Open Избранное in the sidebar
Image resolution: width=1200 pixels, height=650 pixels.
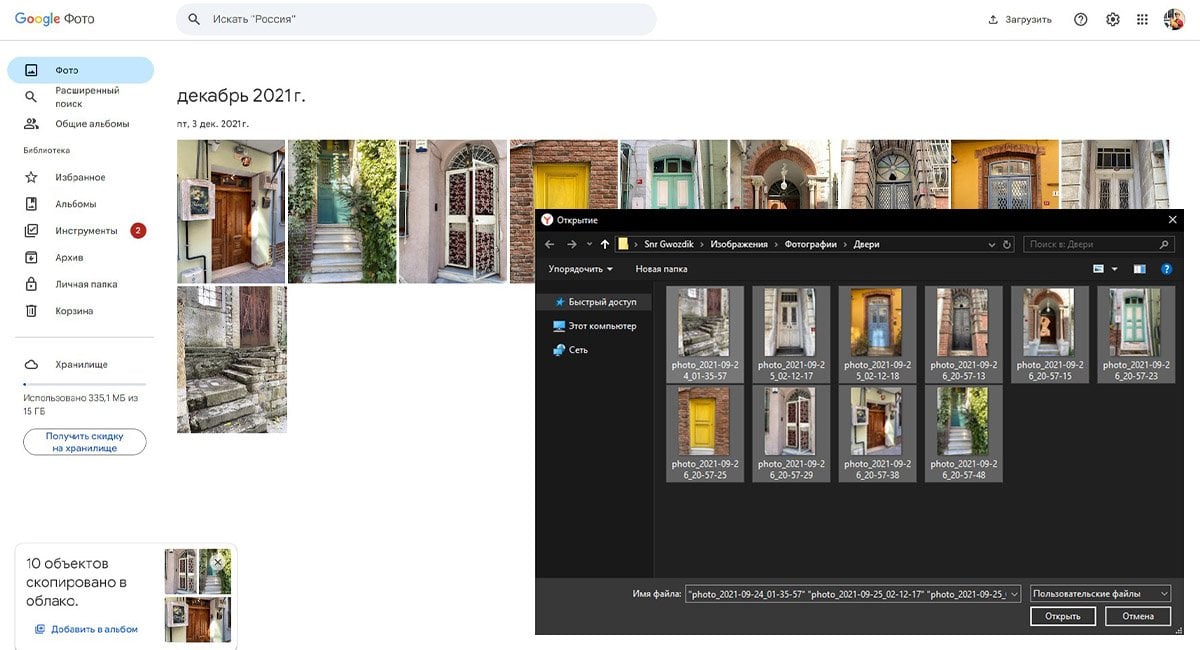click(80, 177)
